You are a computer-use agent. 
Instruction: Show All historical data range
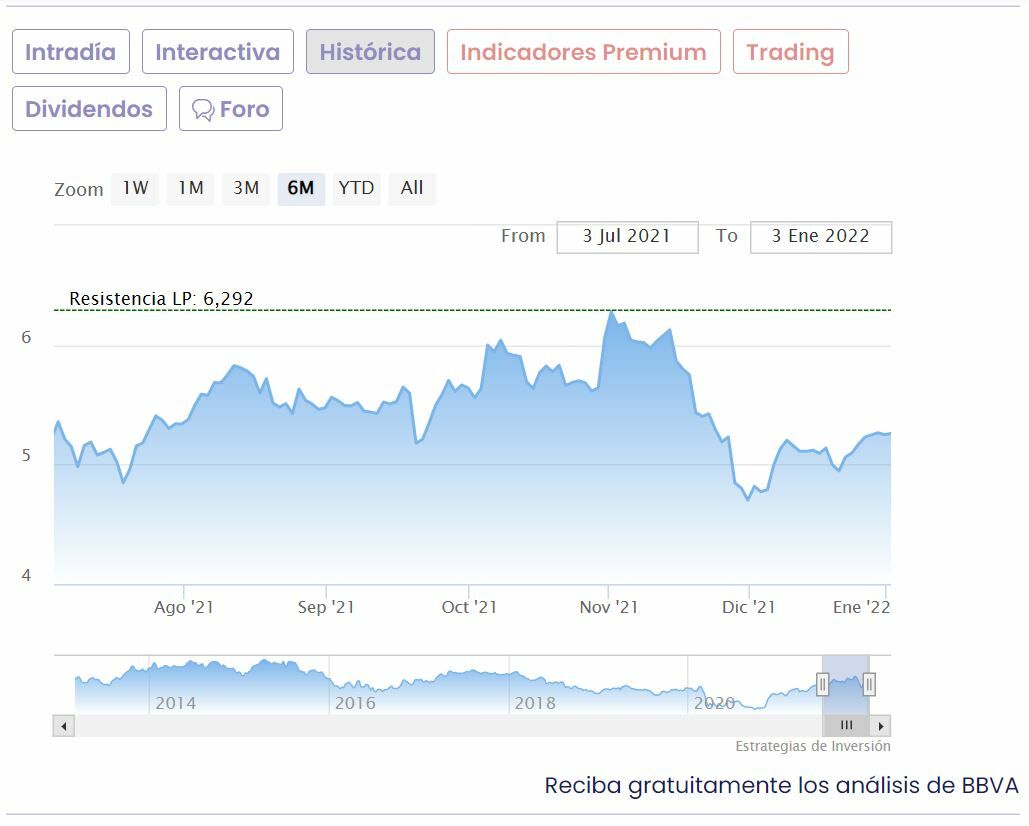412,188
